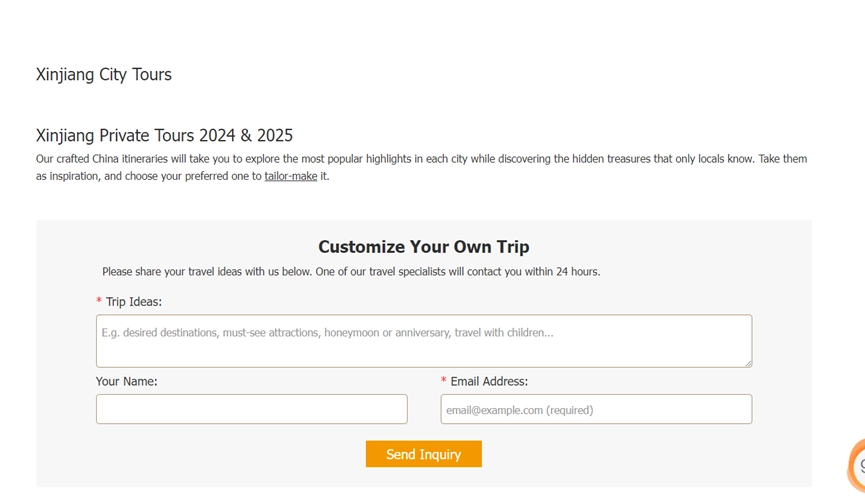Select the Email Address input box
This screenshot has height=501, width=865.
[596, 409]
